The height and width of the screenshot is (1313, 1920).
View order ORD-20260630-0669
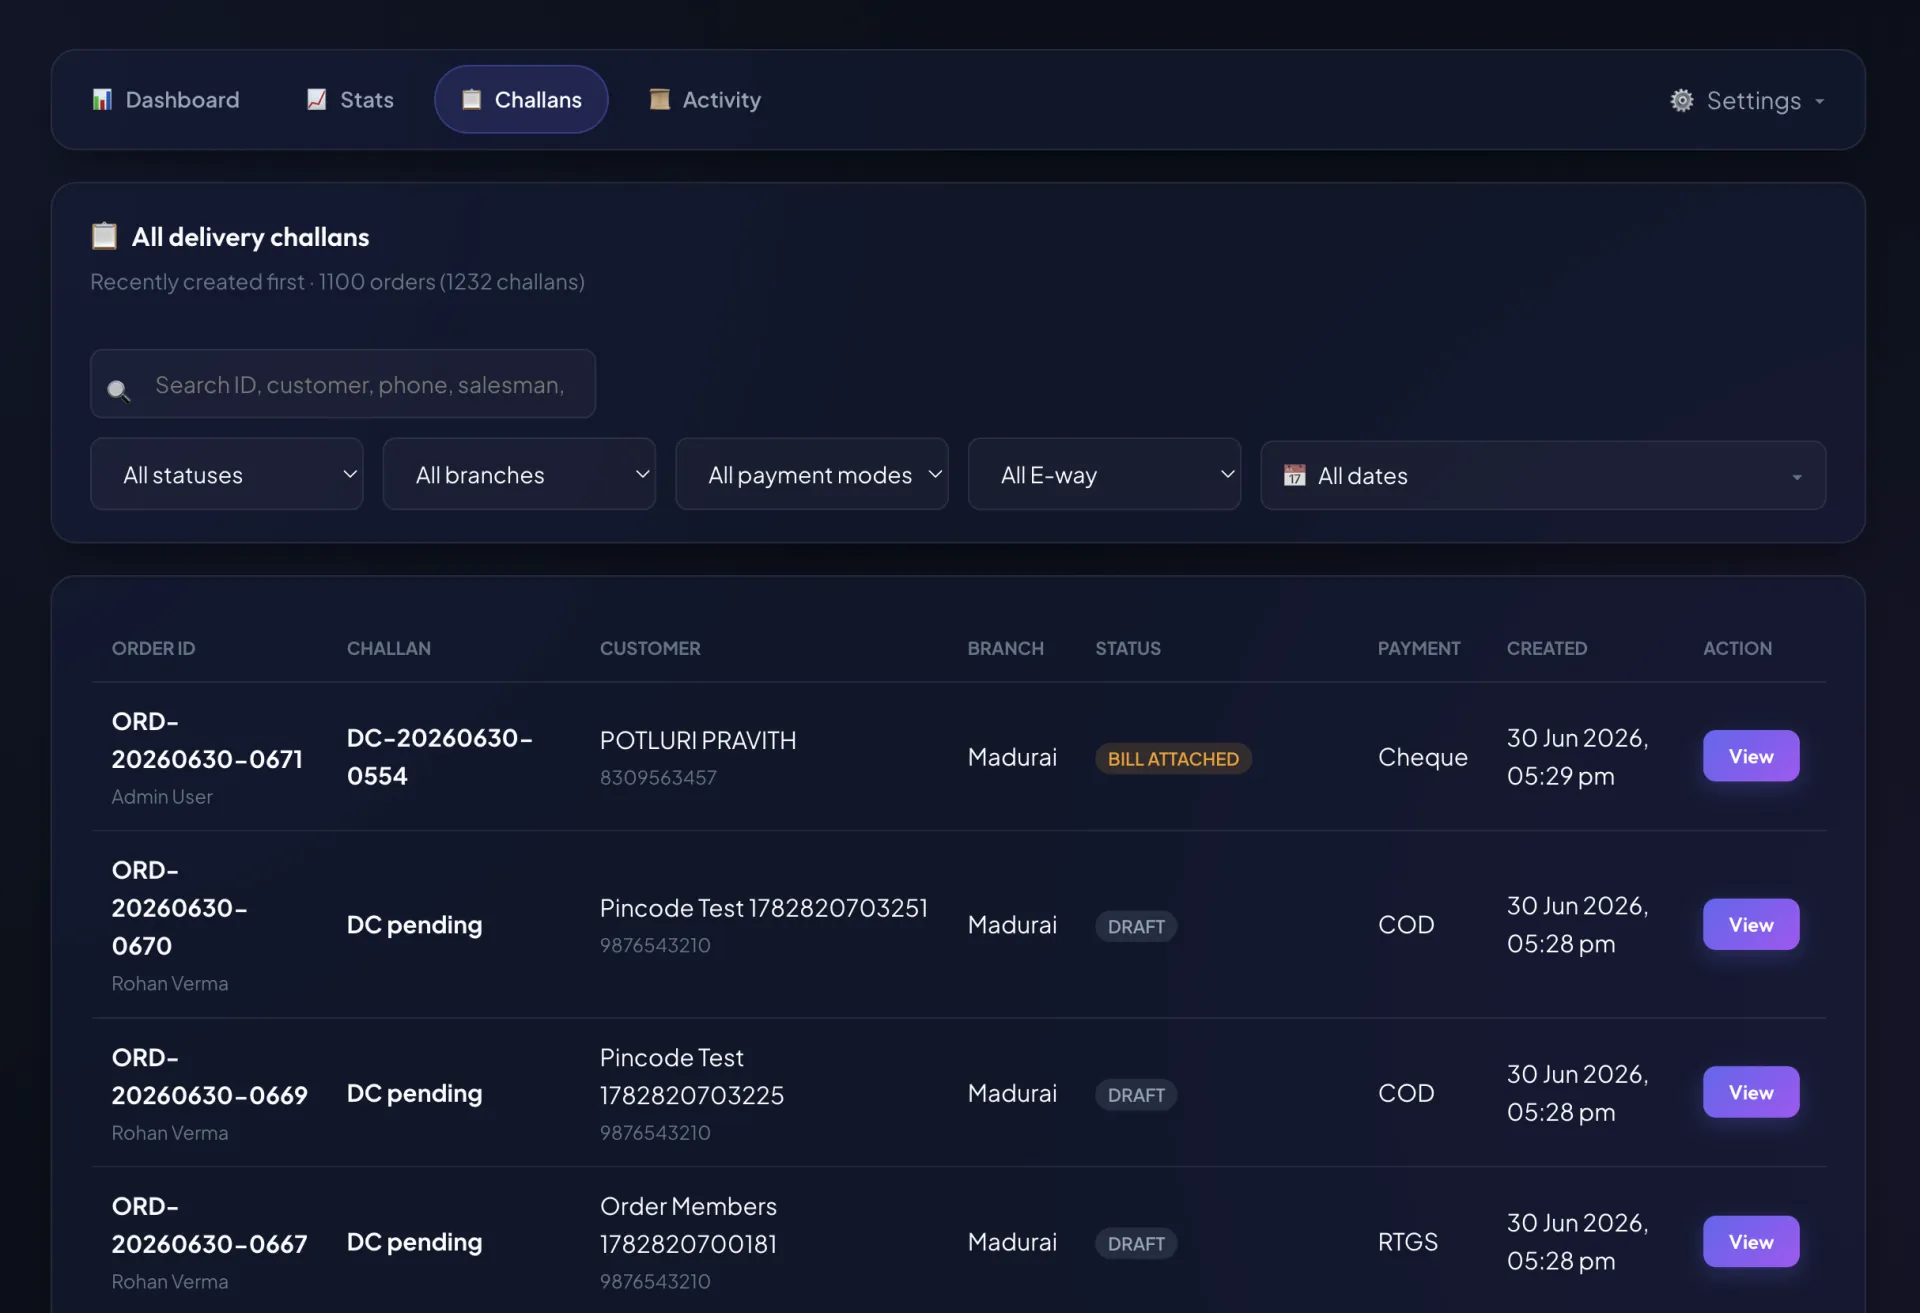(x=1751, y=1092)
